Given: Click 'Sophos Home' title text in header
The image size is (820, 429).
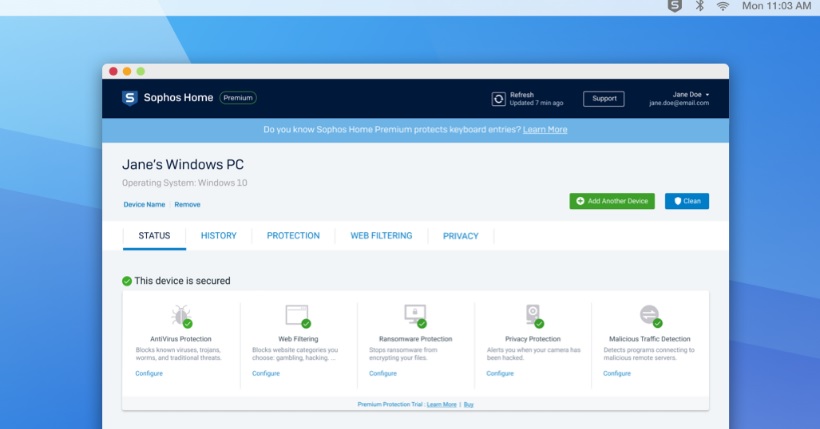Looking at the screenshot, I should tap(178, 98).
